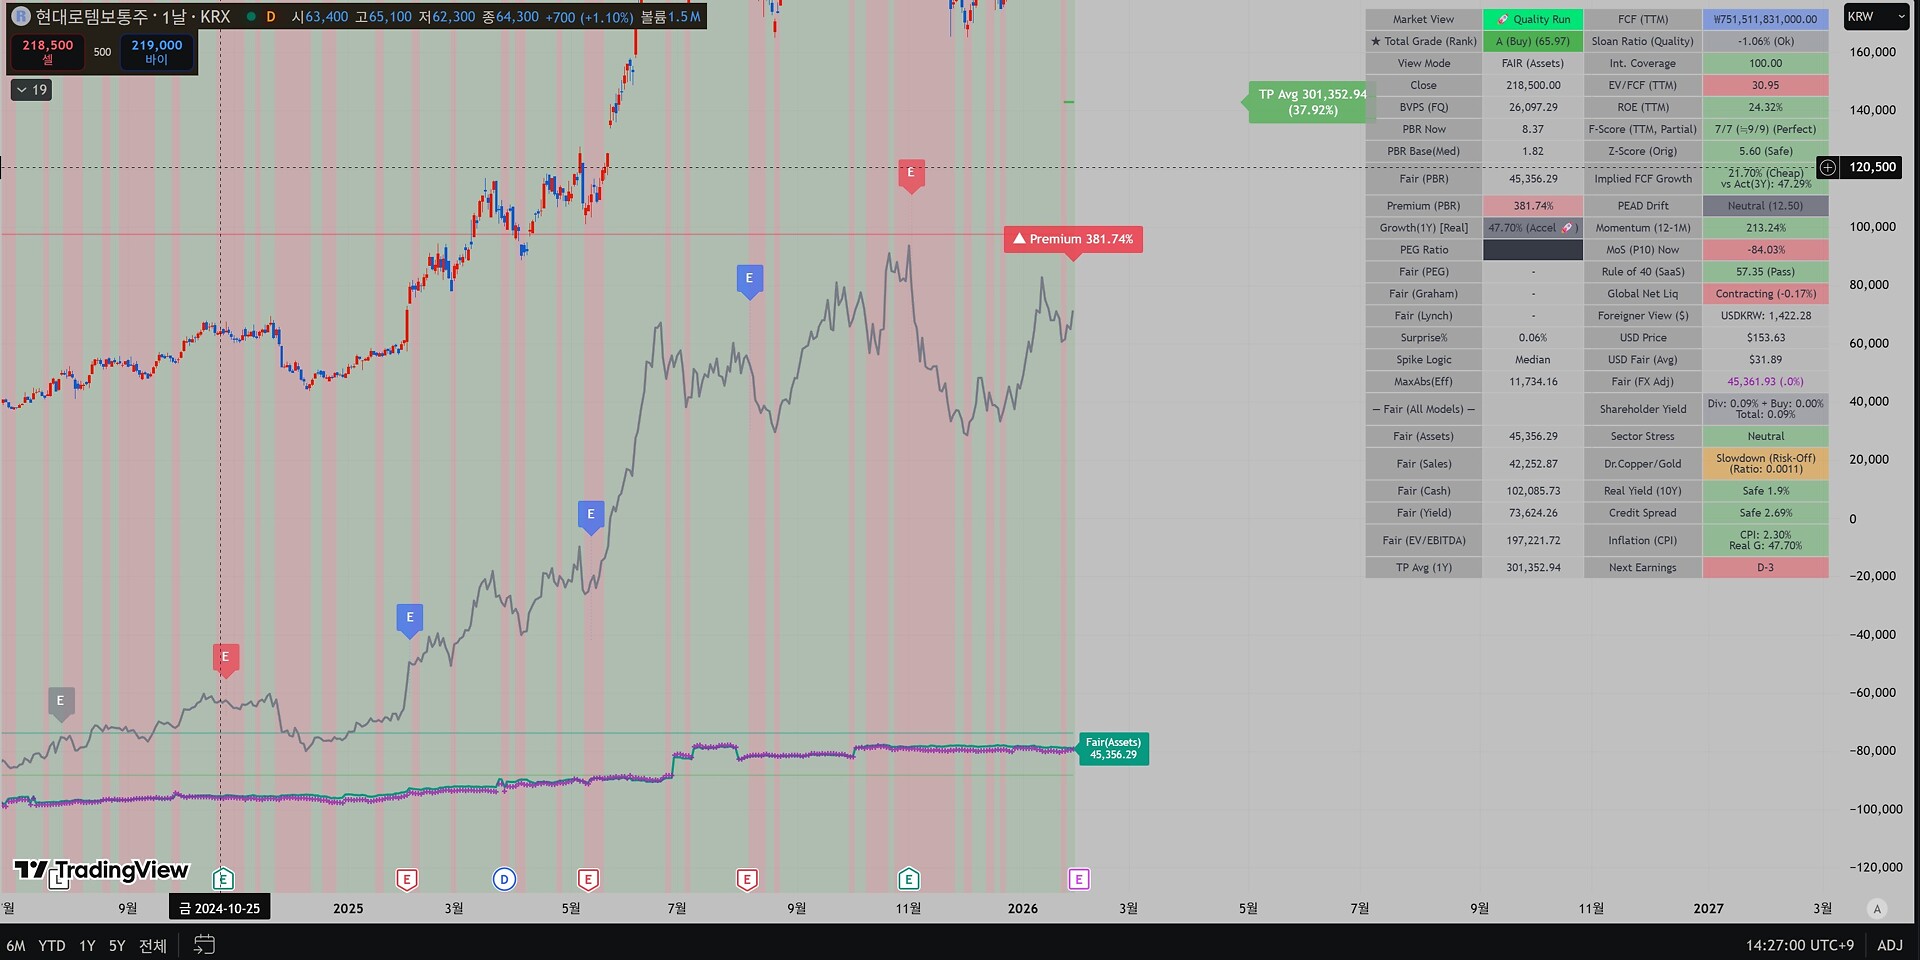The image size is (1920, 960).
Task: Toggle the ADJ adjusted-data setting
Action: point(1890,945)
